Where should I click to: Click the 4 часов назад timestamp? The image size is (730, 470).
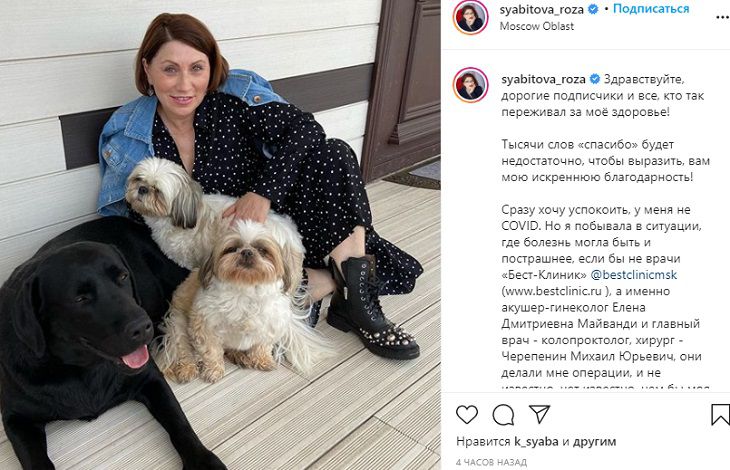491,463
